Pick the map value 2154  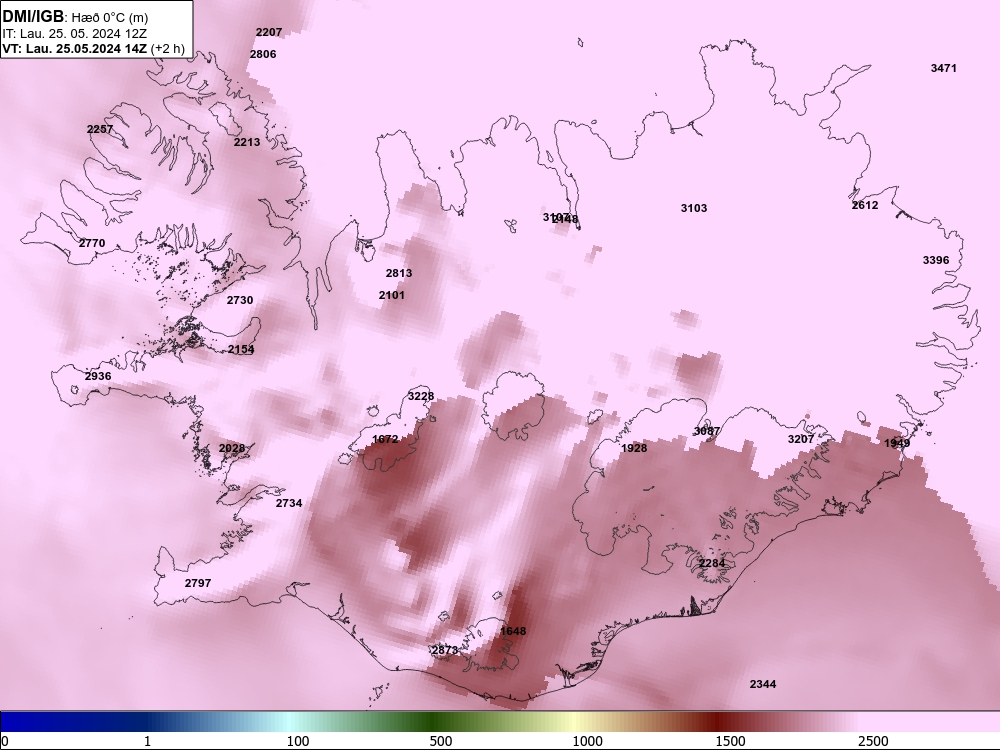click(241, 349)
